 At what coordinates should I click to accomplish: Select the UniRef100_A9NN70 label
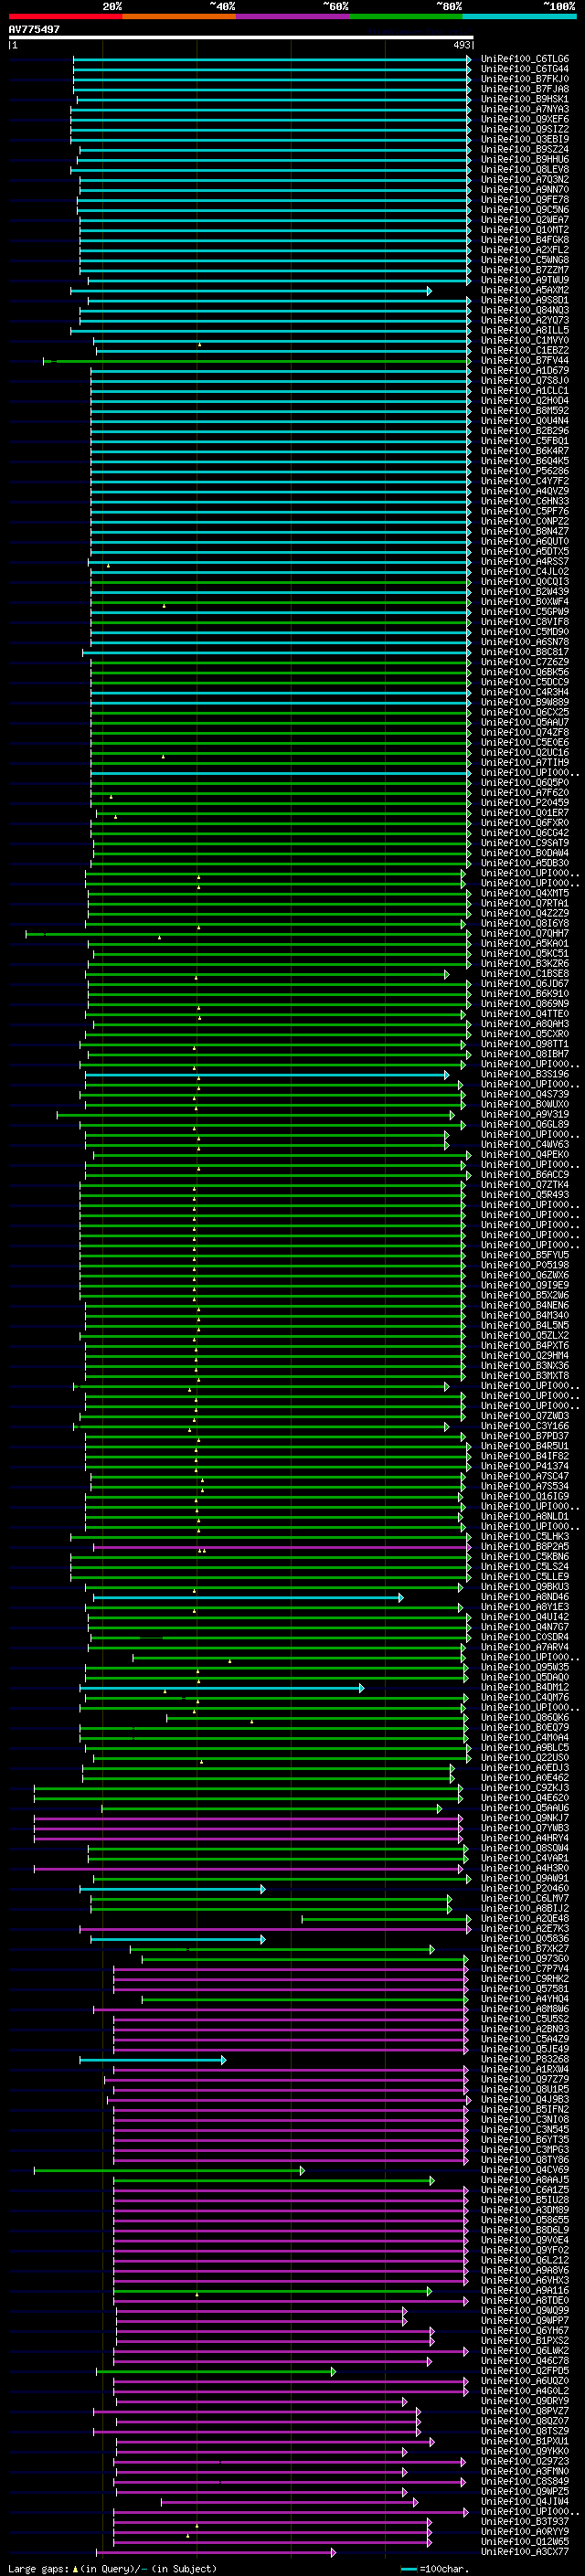pos(524,190)
